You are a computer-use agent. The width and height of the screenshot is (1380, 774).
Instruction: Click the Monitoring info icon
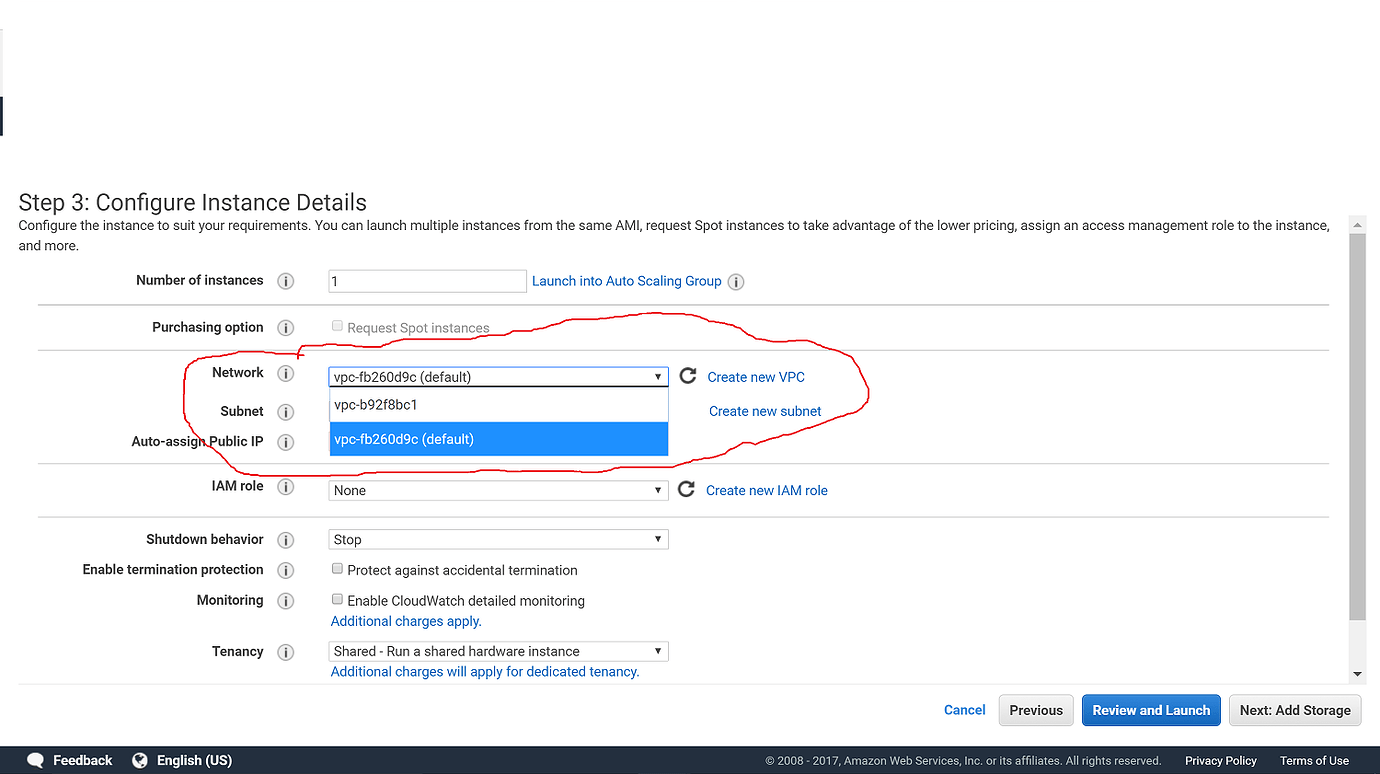tap(285, 600)
